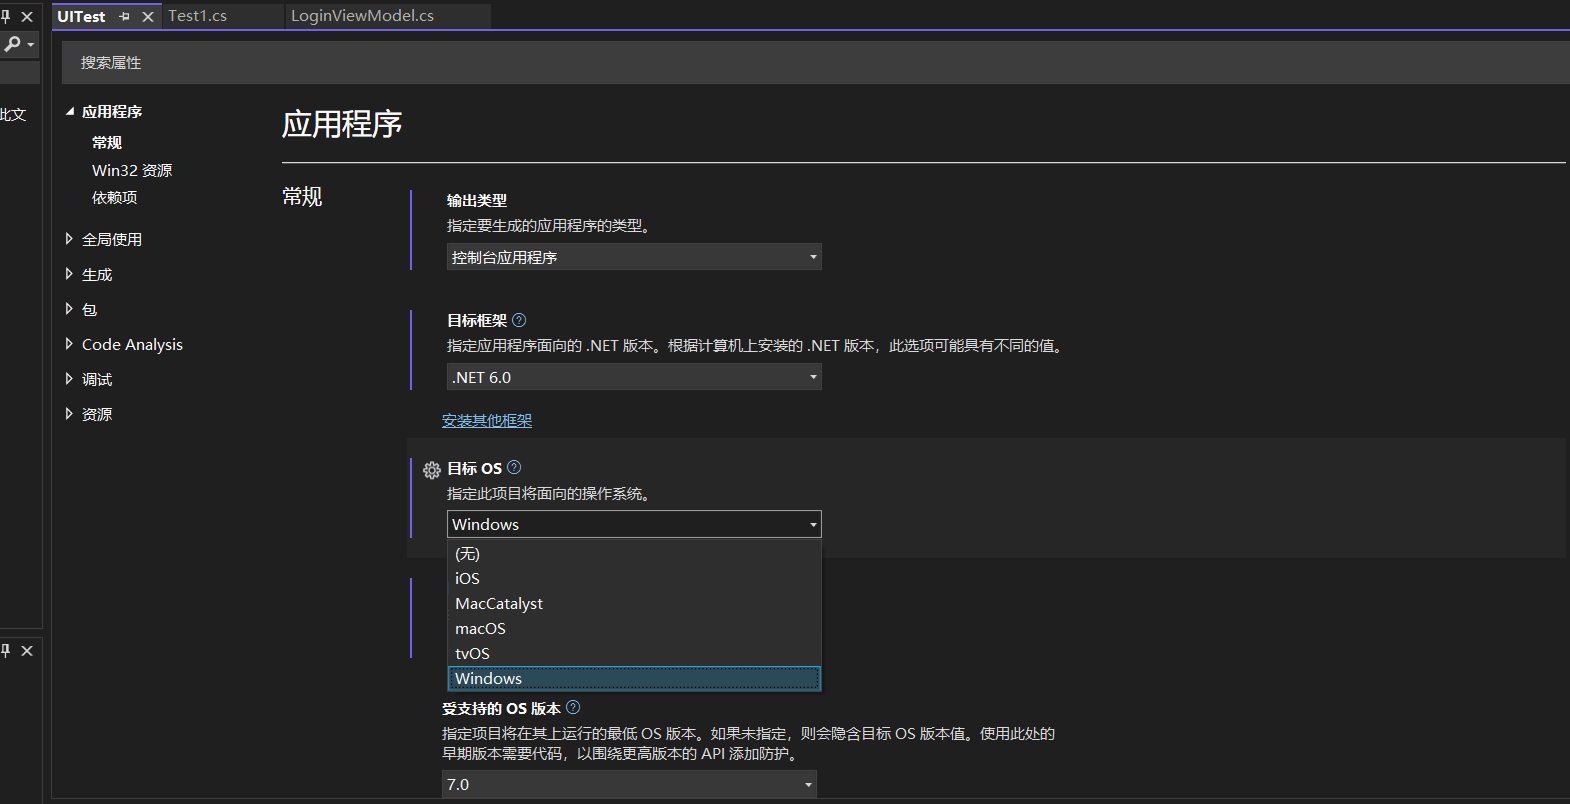The height and width of the screenshot is (804, 1570).
Task: Close the top-left side panel
Action: point(27,16)
